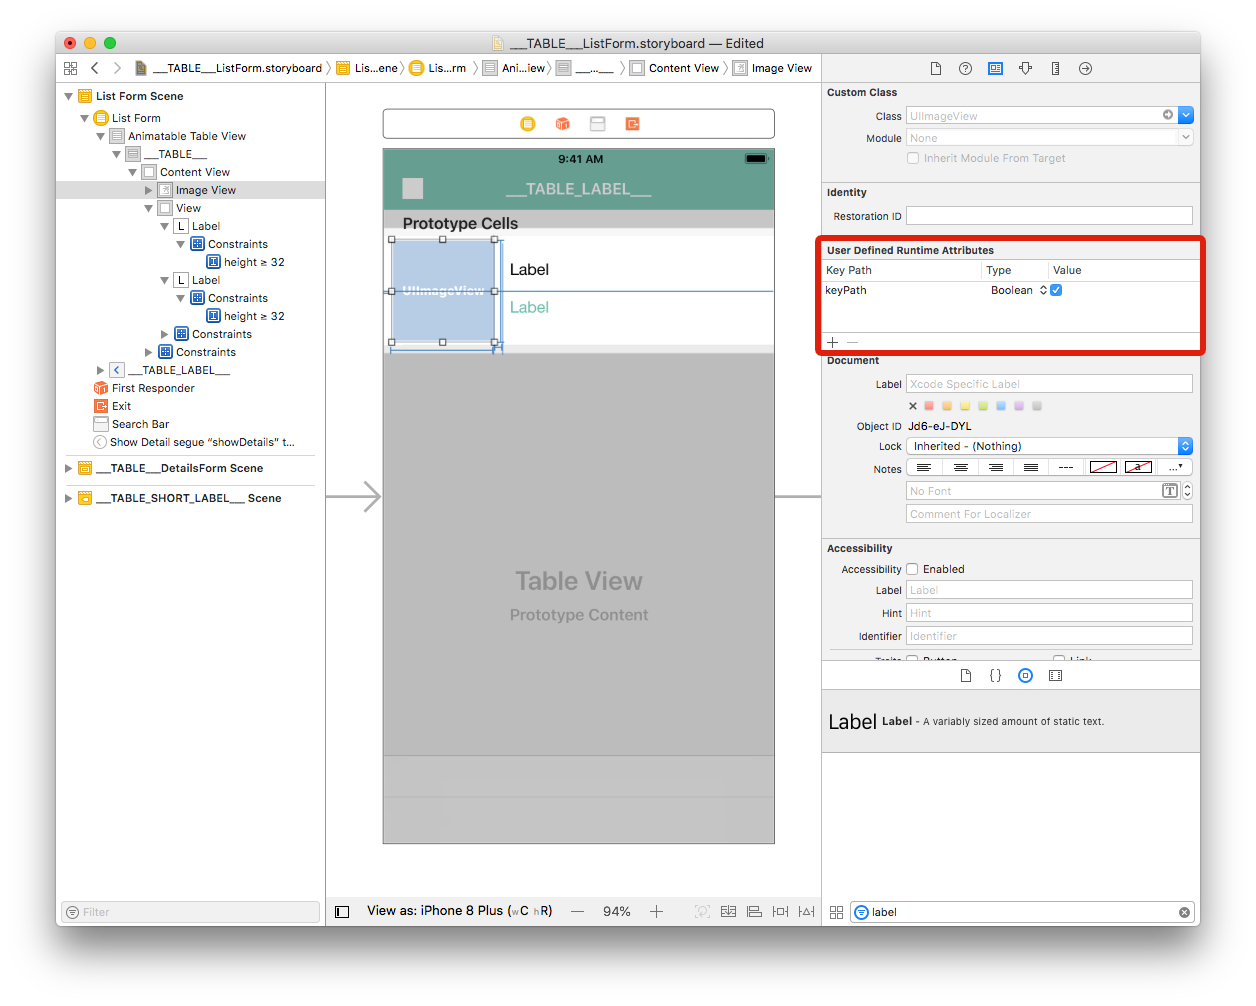Screen dimensions: 1256x1006
Task: Click Embed In Stack button
Action: coord(728,912)
